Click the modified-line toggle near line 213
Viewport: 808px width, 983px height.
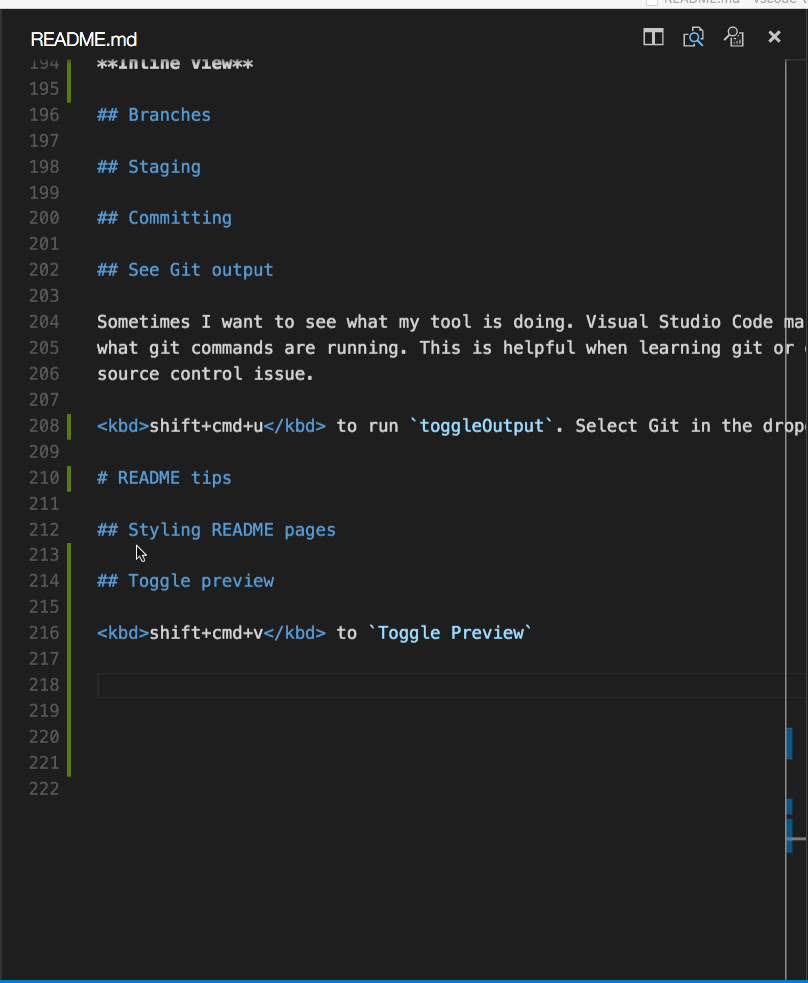(x=68, y=554)
